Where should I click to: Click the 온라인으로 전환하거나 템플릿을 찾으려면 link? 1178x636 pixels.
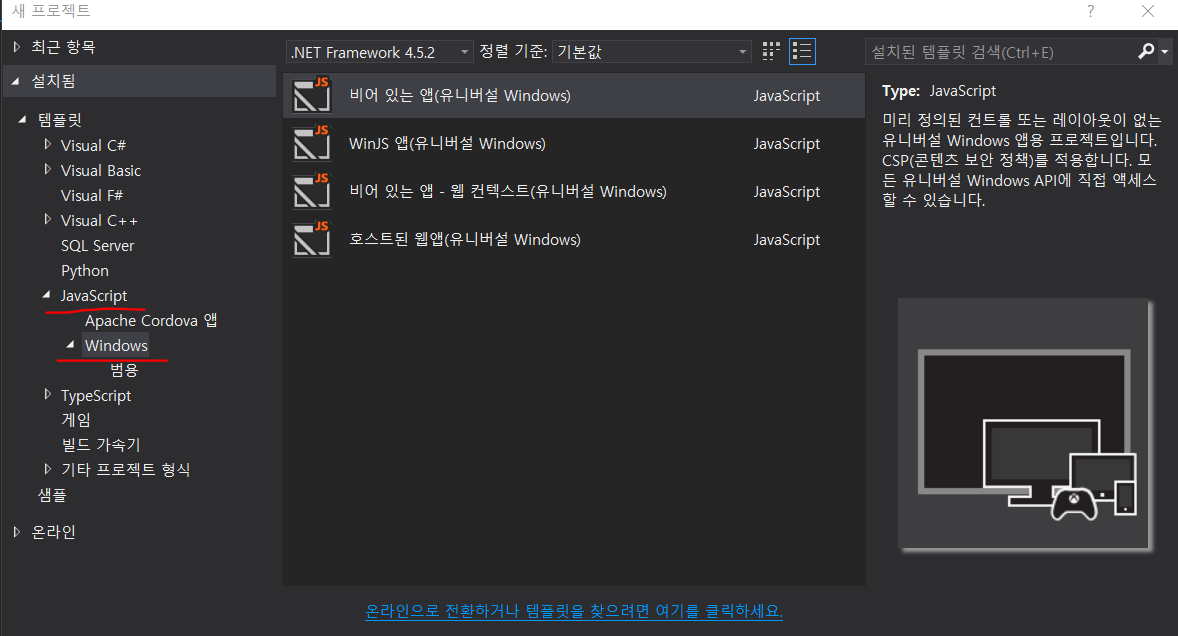(574, 611)
